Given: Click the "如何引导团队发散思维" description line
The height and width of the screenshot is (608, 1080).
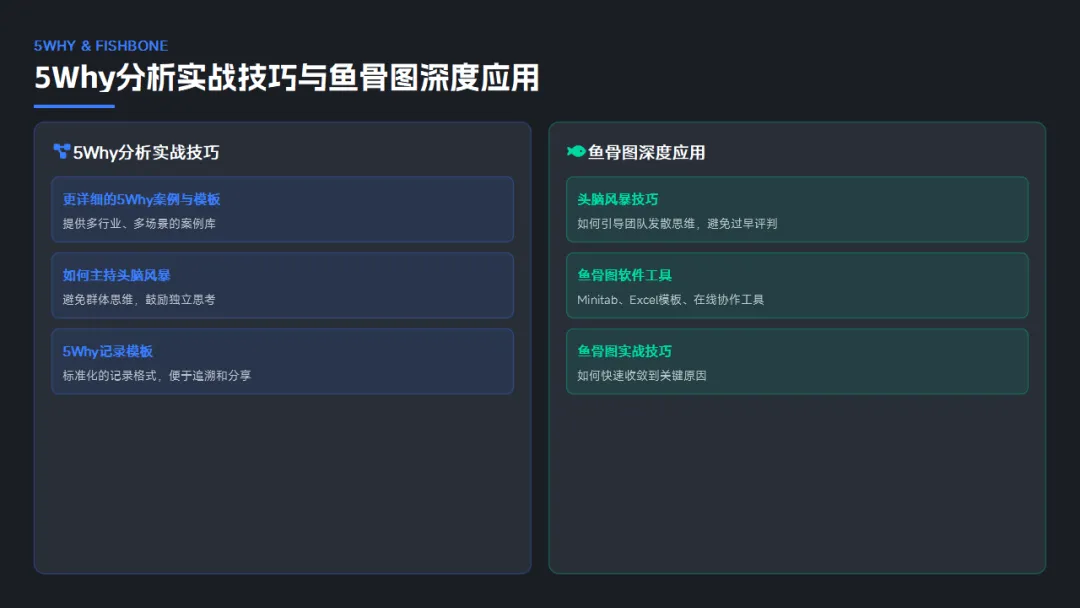Looking at the screenshot, I should click(x=677, y=223).
